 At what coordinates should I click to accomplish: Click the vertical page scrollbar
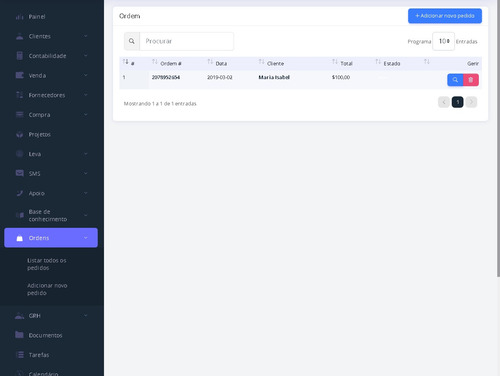coord(498,138)
